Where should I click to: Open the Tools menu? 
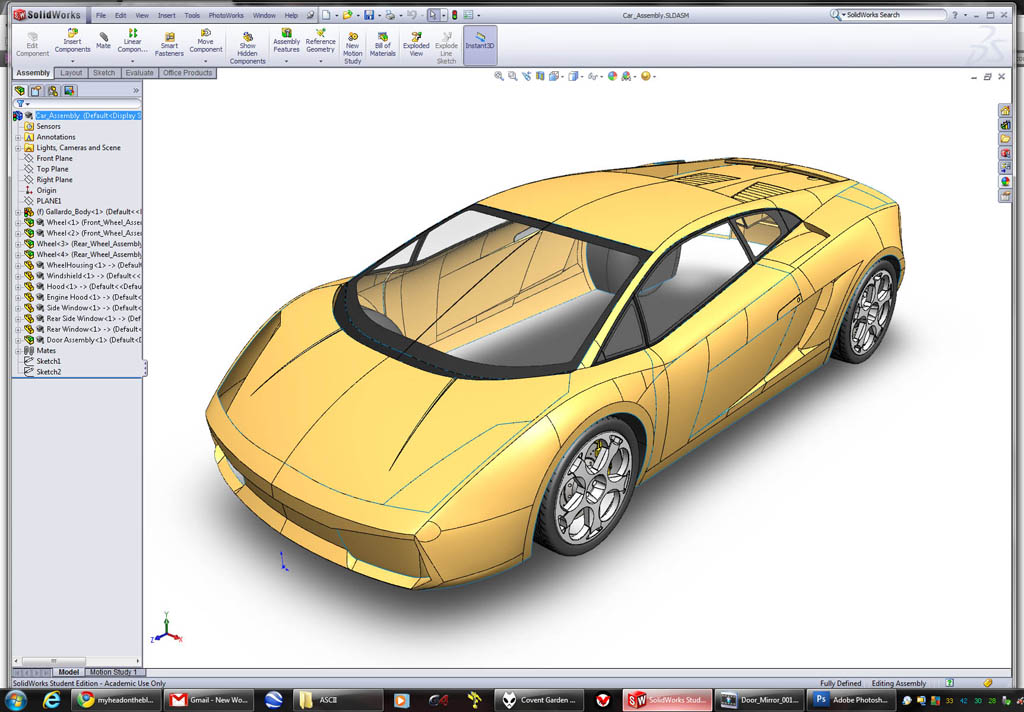[x=192, y=15]
